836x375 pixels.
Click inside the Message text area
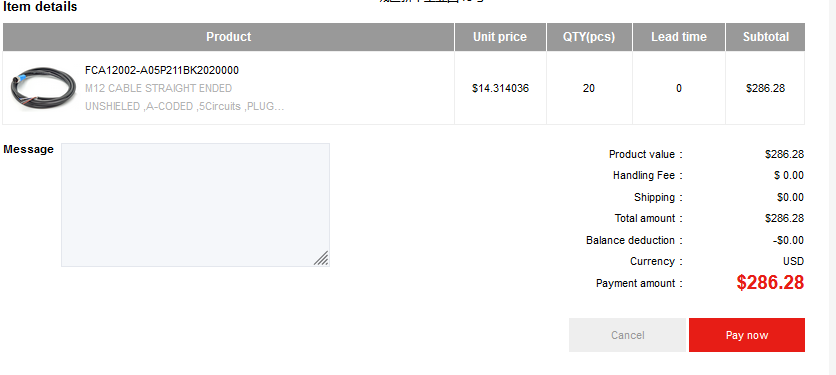[195, 205]
